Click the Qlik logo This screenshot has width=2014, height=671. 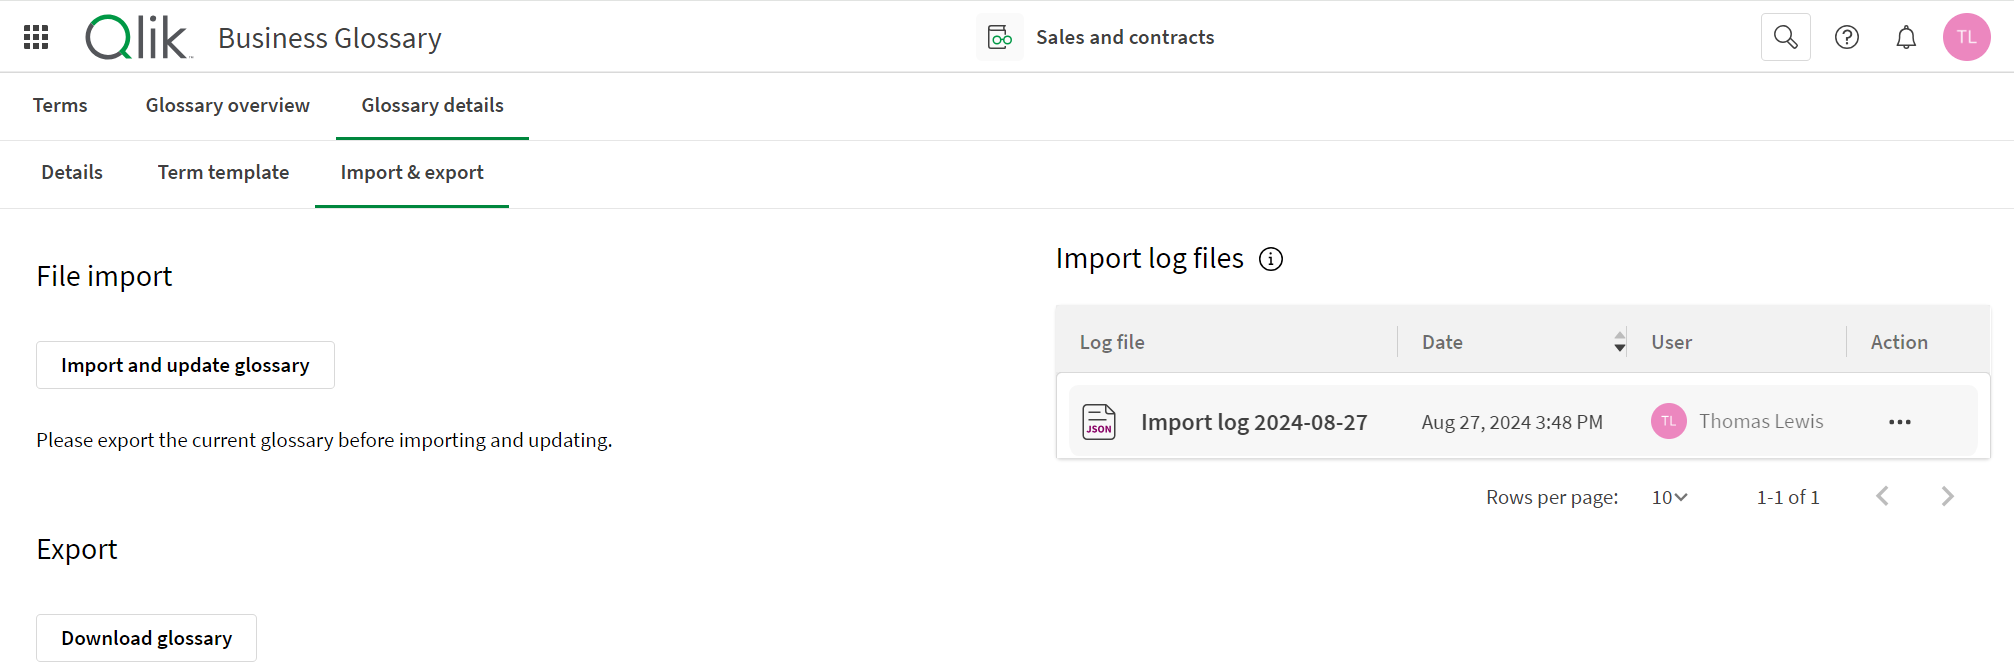[x=137, y=38]
